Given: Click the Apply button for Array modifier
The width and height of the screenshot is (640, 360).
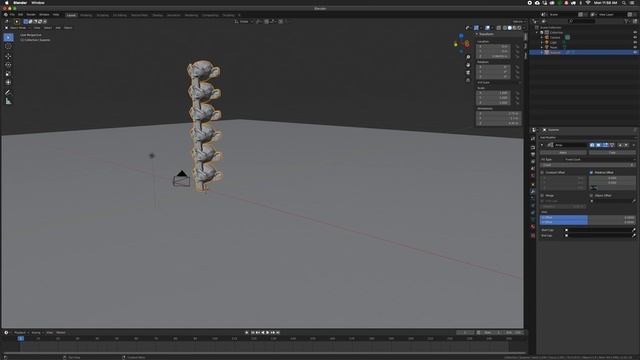Looking at the screenshot, I should coord(563,153).
